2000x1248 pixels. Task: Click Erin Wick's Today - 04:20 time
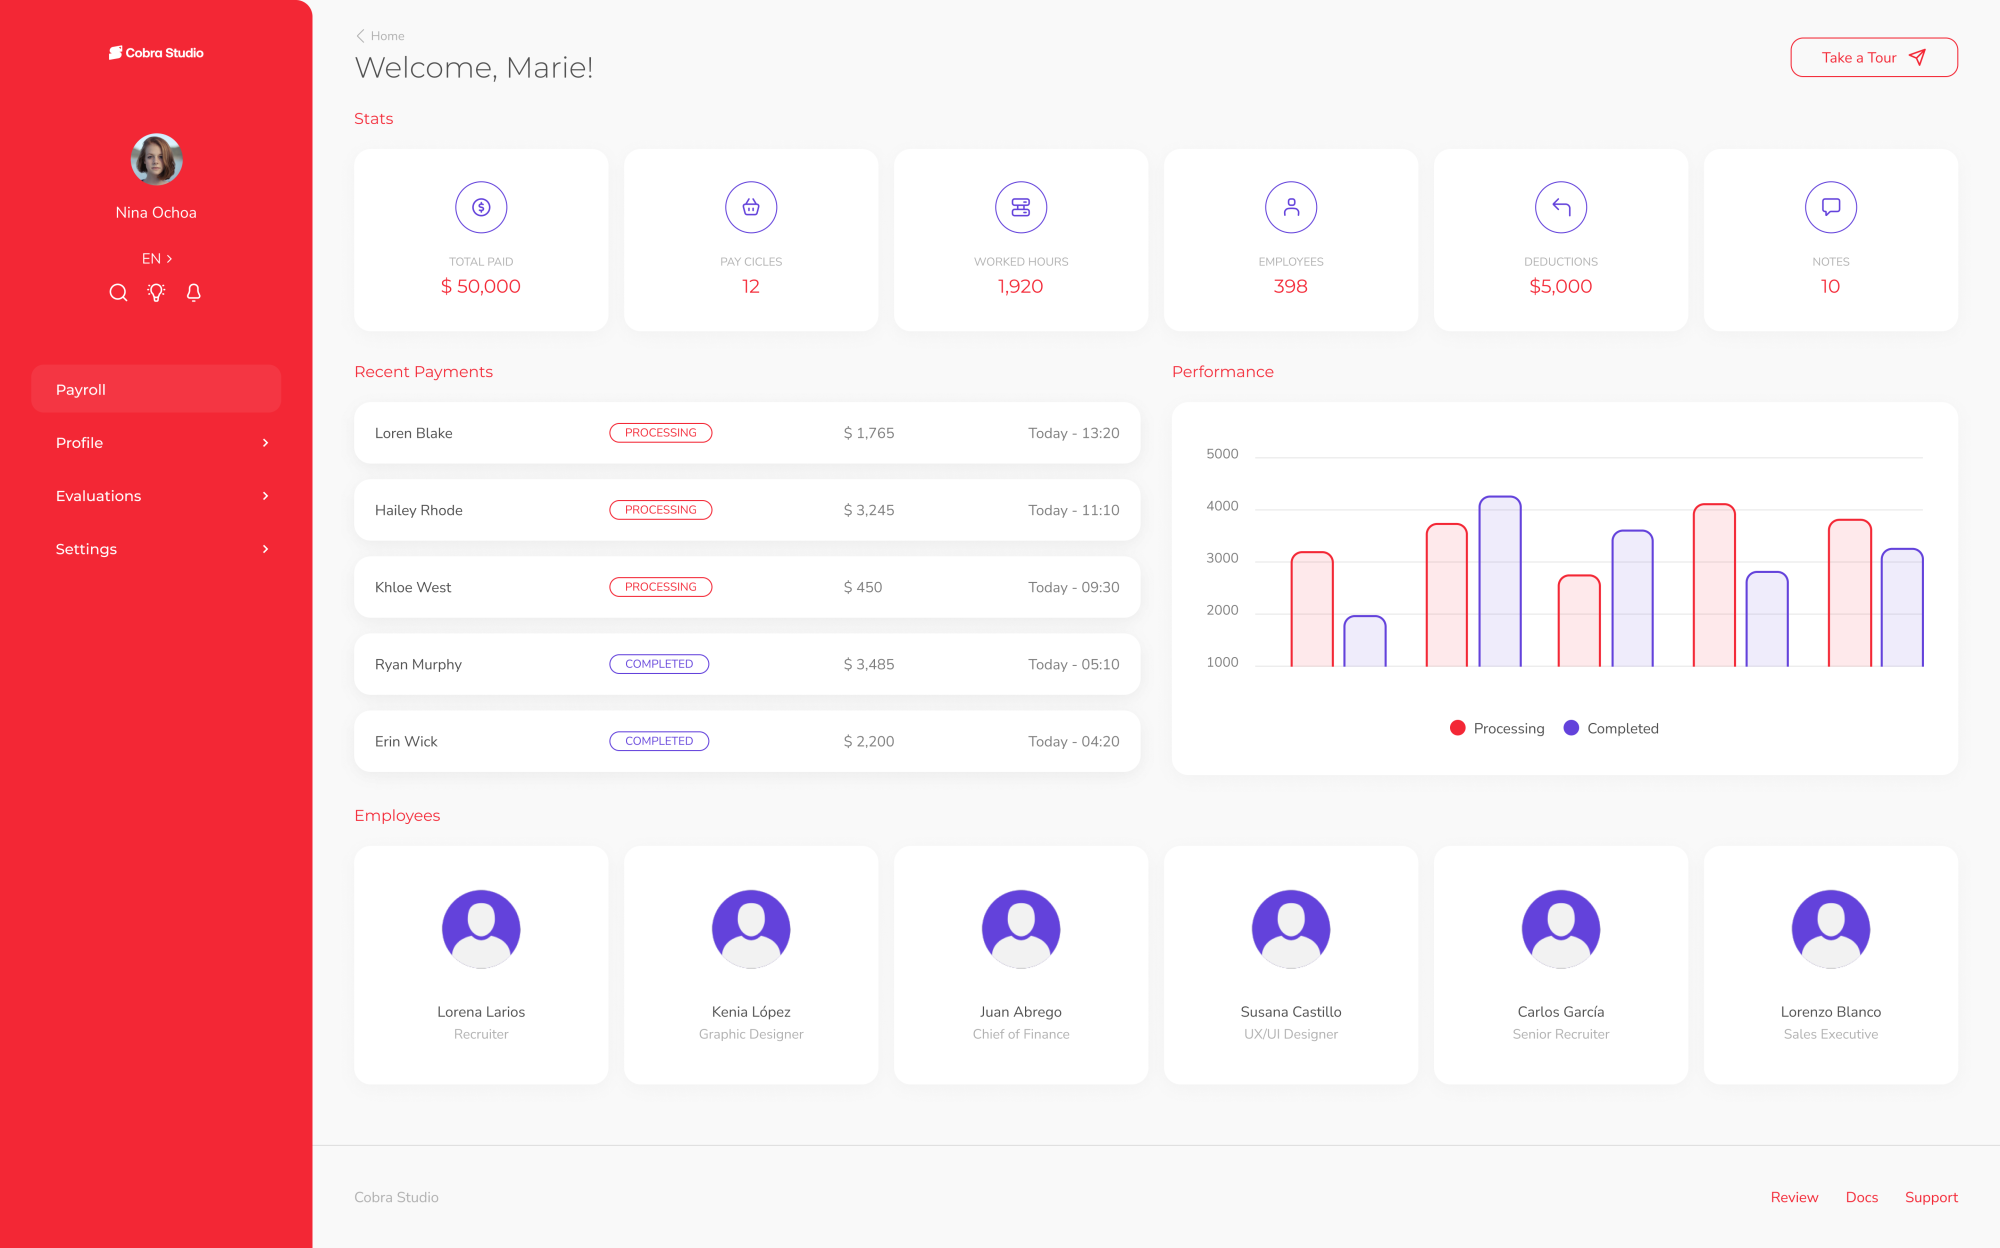click(x=1073, y=741)
